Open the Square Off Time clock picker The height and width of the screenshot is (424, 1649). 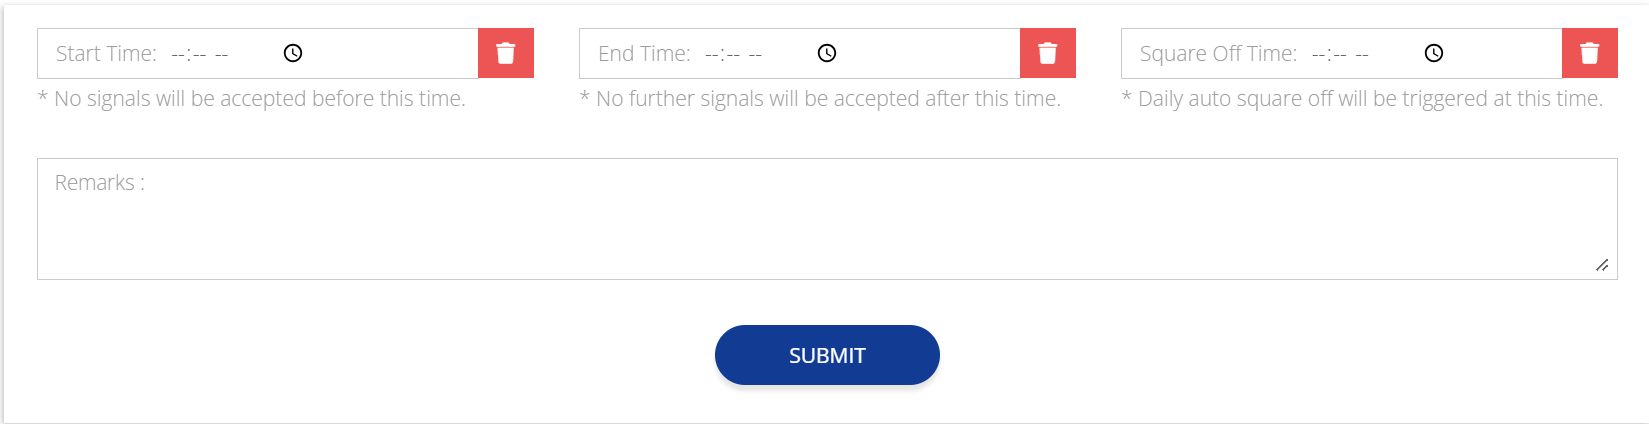coord(1434,54)
